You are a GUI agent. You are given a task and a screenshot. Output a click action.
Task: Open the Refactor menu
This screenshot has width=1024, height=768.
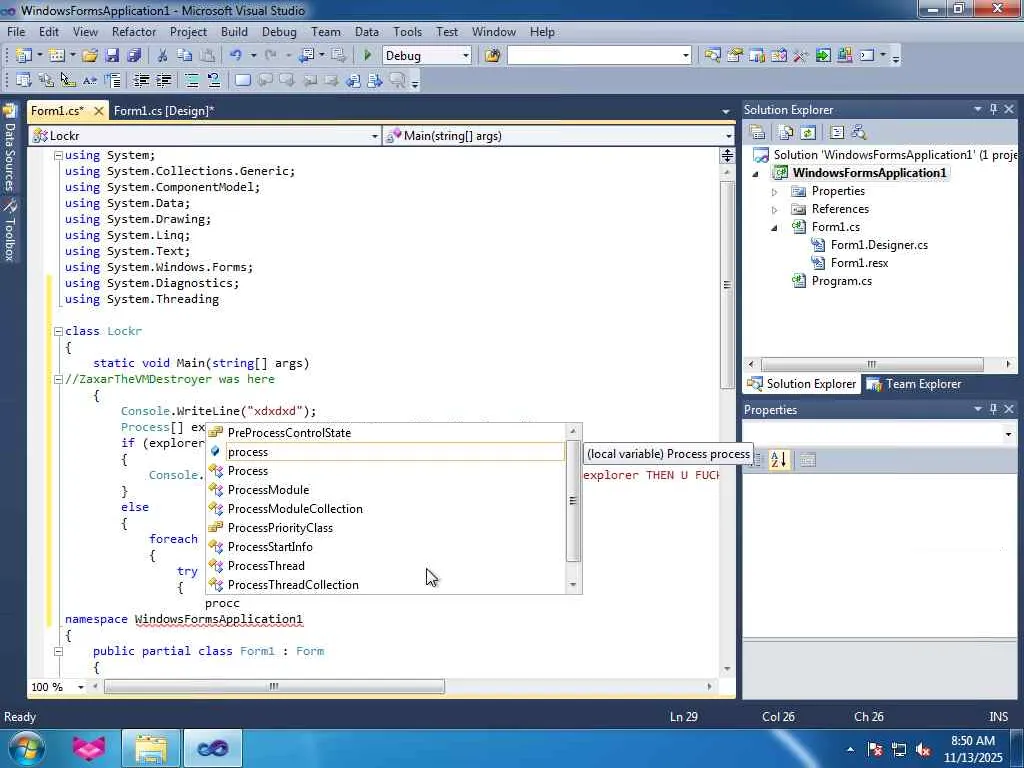click(134, 31)
